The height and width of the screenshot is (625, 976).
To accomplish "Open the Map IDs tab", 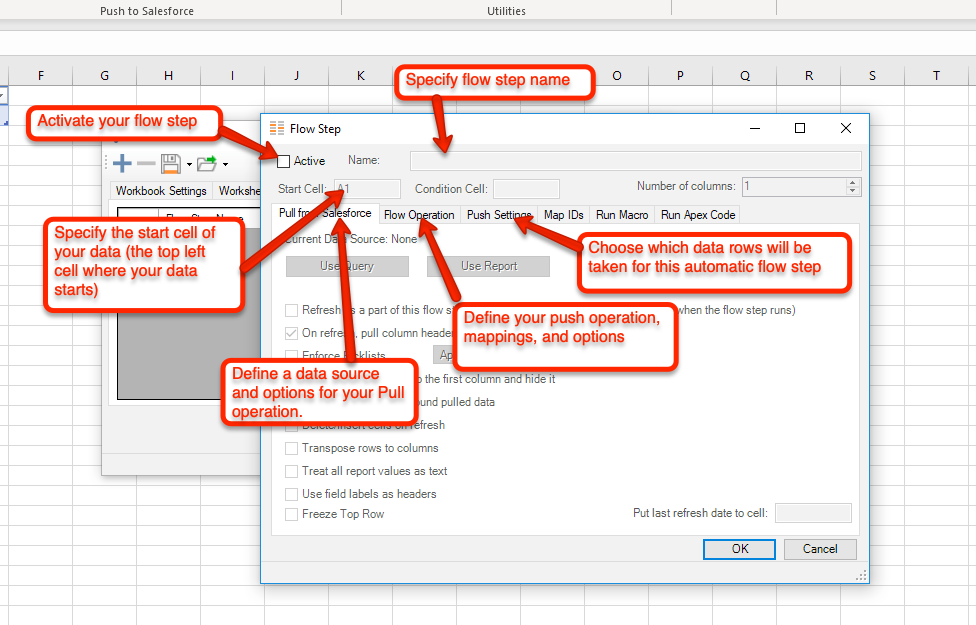I will [563, 215].
